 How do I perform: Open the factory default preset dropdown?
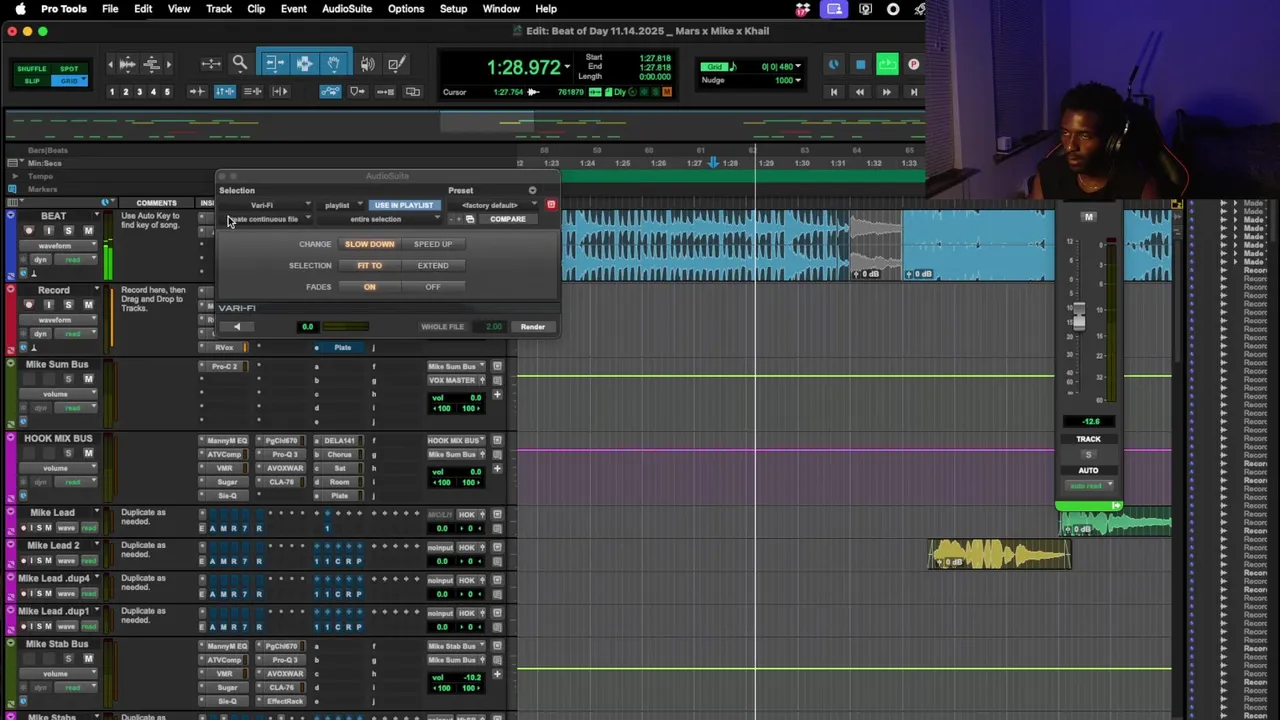(x=493, y=205)
